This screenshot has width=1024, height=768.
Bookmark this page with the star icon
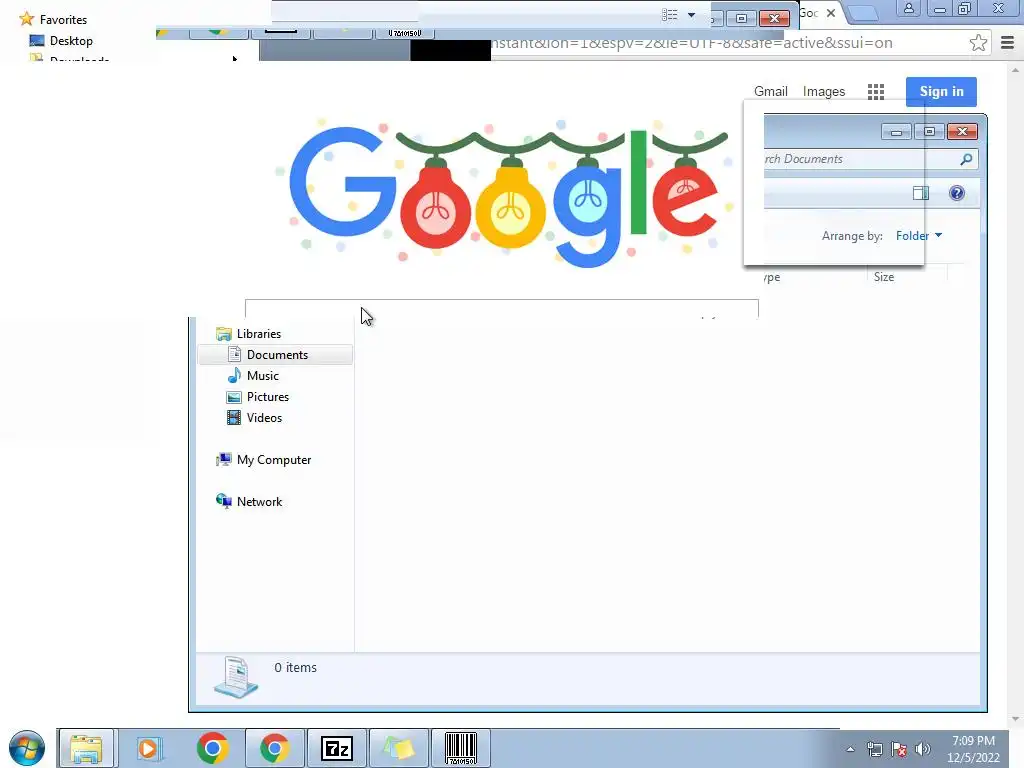[978, 43]
